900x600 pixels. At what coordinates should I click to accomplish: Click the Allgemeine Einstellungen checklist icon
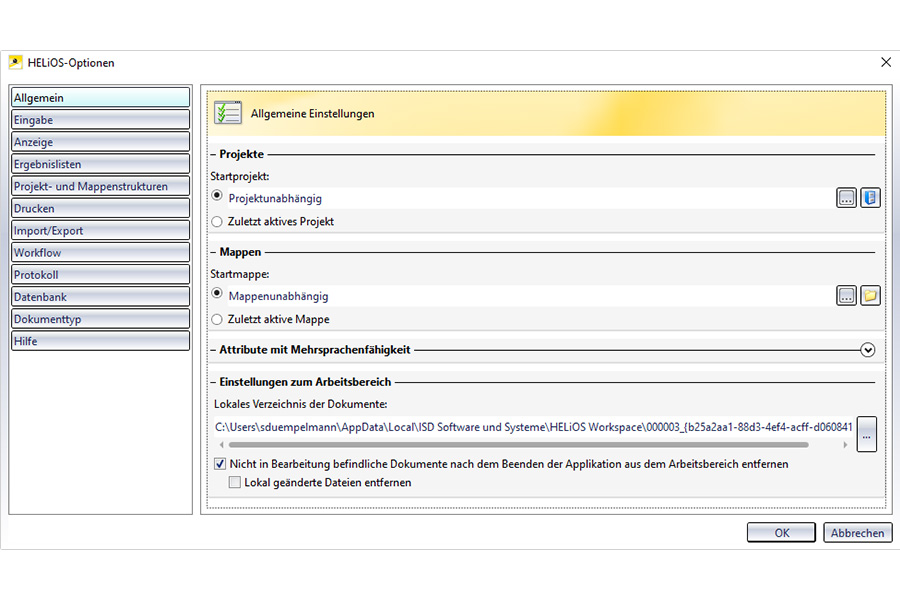coord(228,113)
